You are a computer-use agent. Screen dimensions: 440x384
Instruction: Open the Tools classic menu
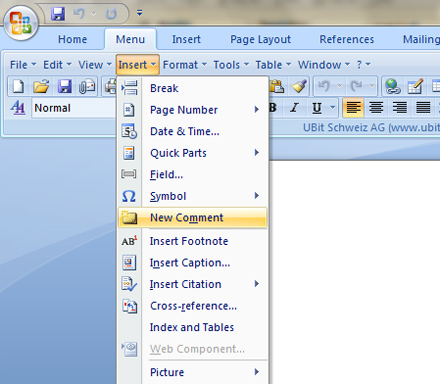pos(231,65)
